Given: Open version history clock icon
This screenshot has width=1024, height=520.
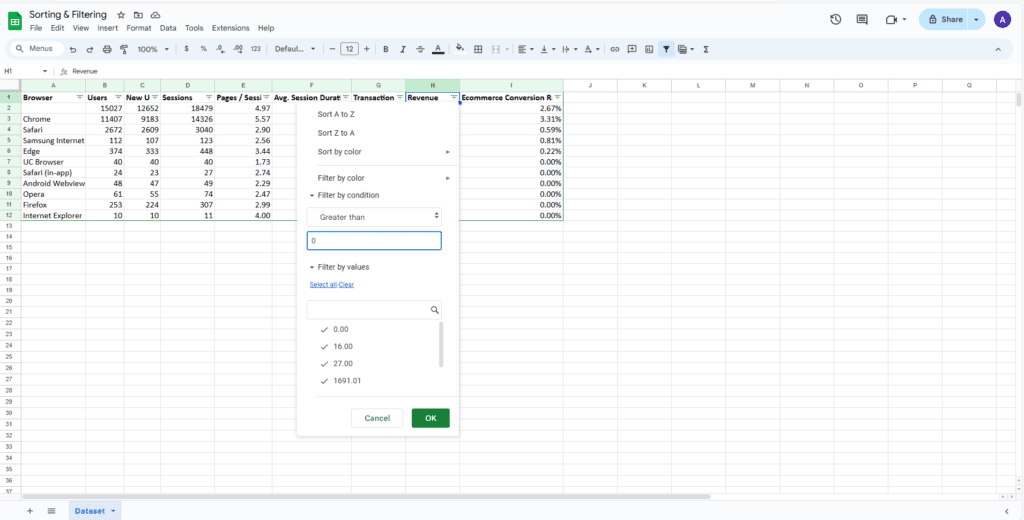Looking at the screenshot, I should click(x=835, y=20).
